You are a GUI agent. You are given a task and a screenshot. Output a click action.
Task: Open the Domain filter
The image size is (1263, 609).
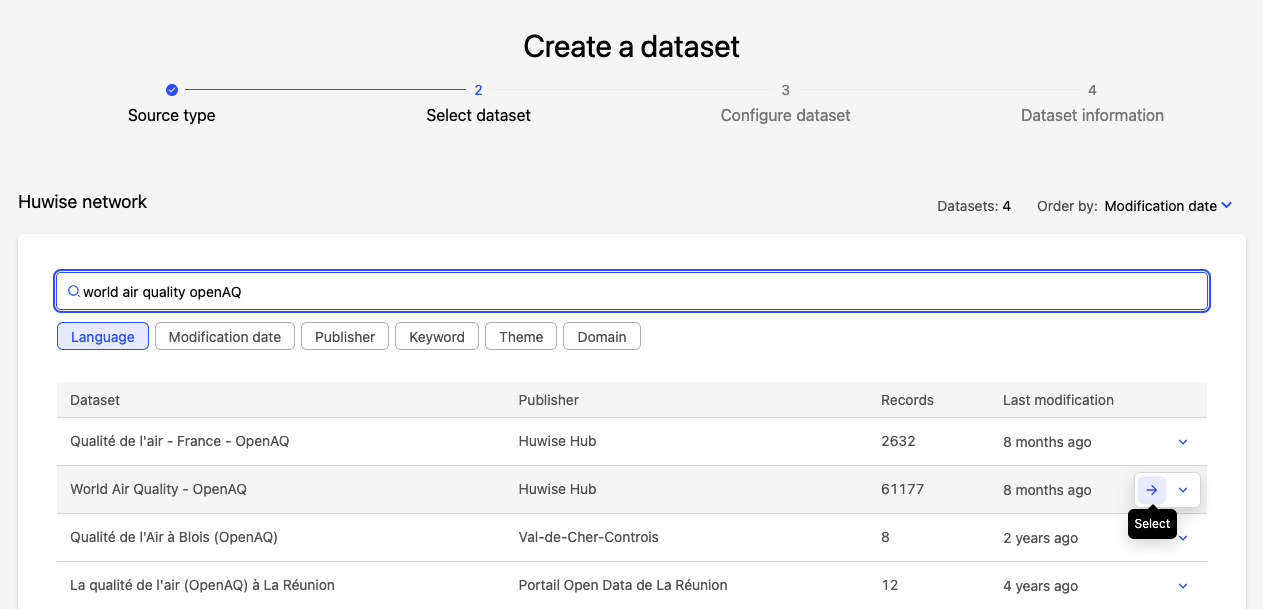coord(602,337)
